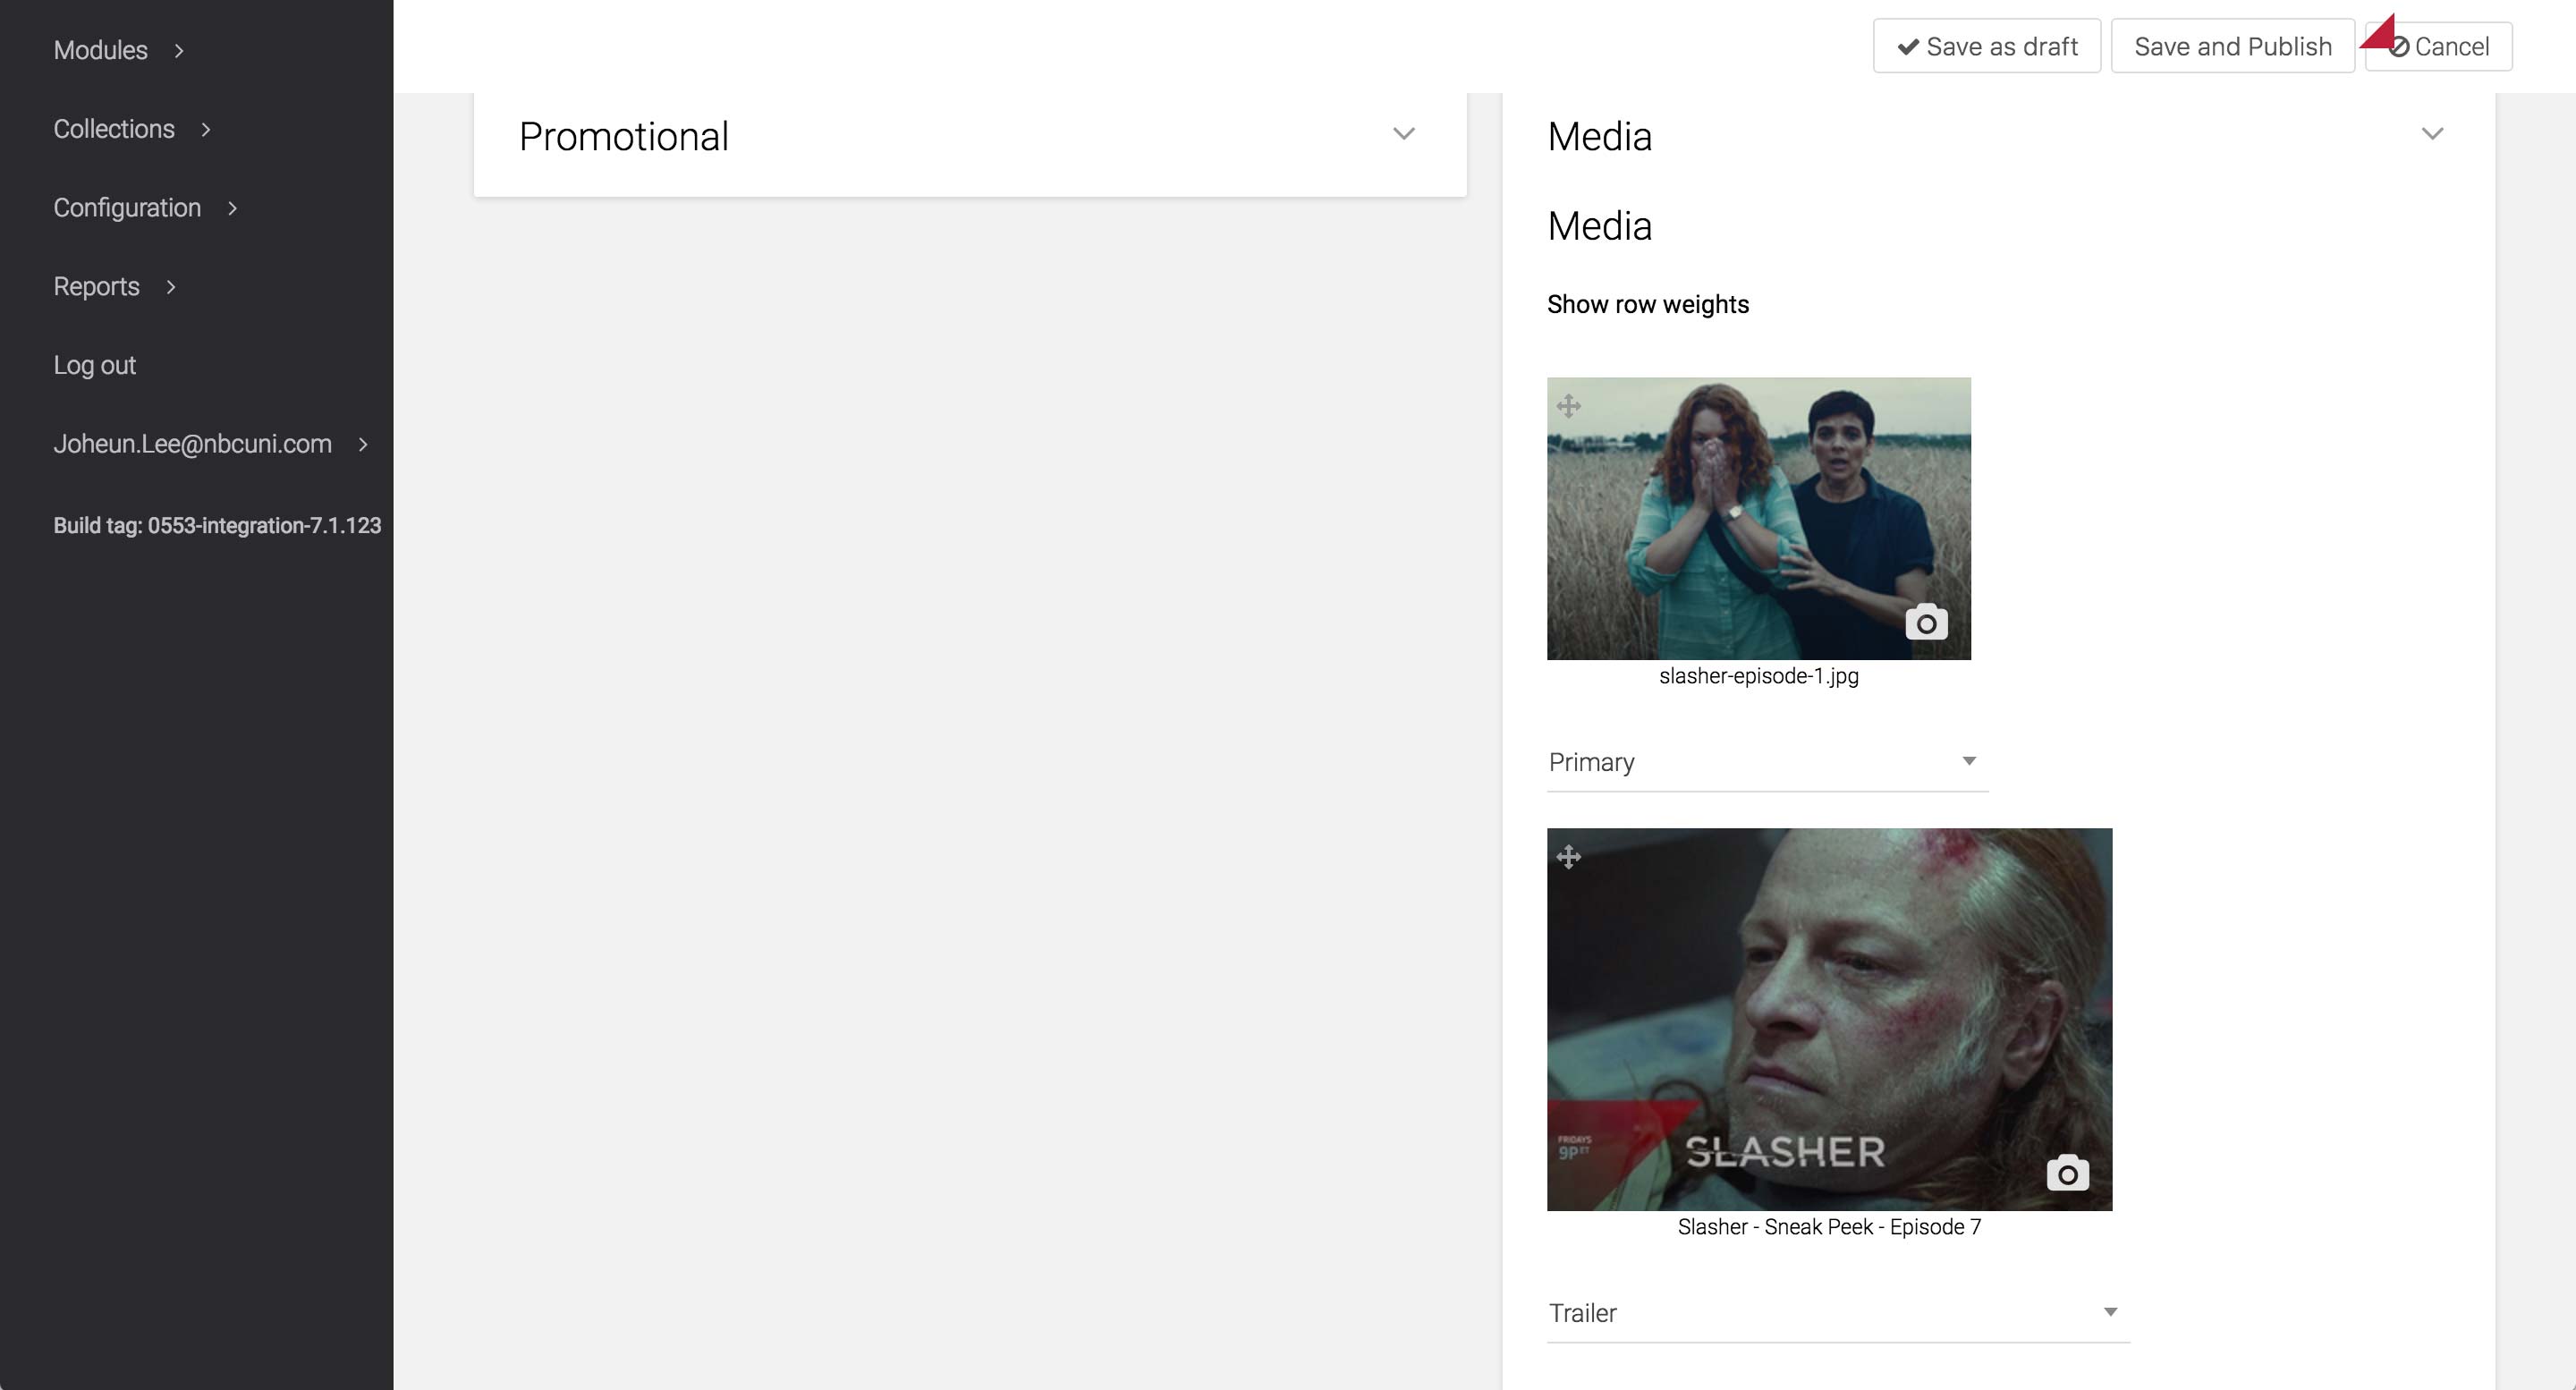This screenshot has width=2576, height=1390.
Task: Collapse the Media panel chevron
Action: (2431, 134)
